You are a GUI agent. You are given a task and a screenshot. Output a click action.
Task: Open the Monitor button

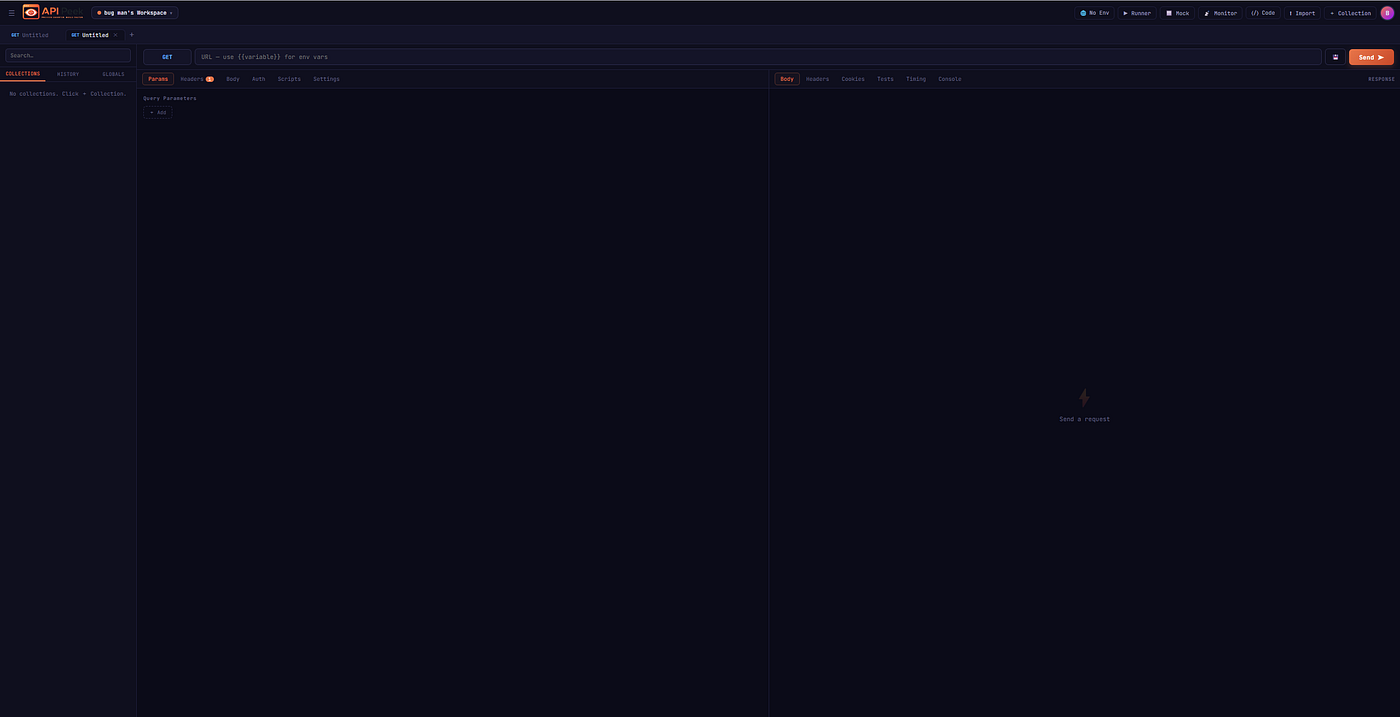[x=1220, y=13]
